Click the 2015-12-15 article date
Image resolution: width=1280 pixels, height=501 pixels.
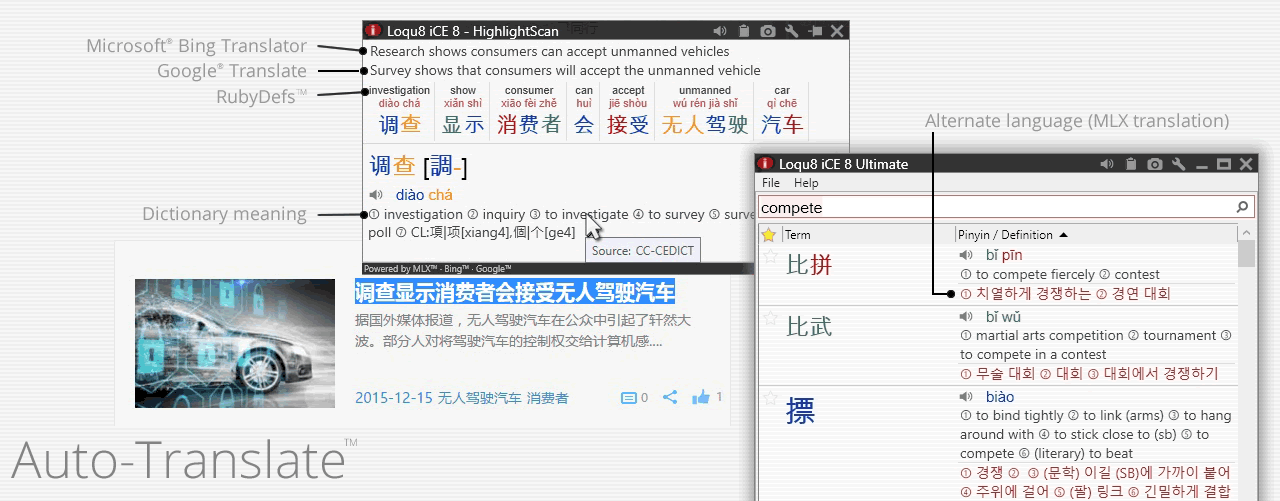pos(392,398)
